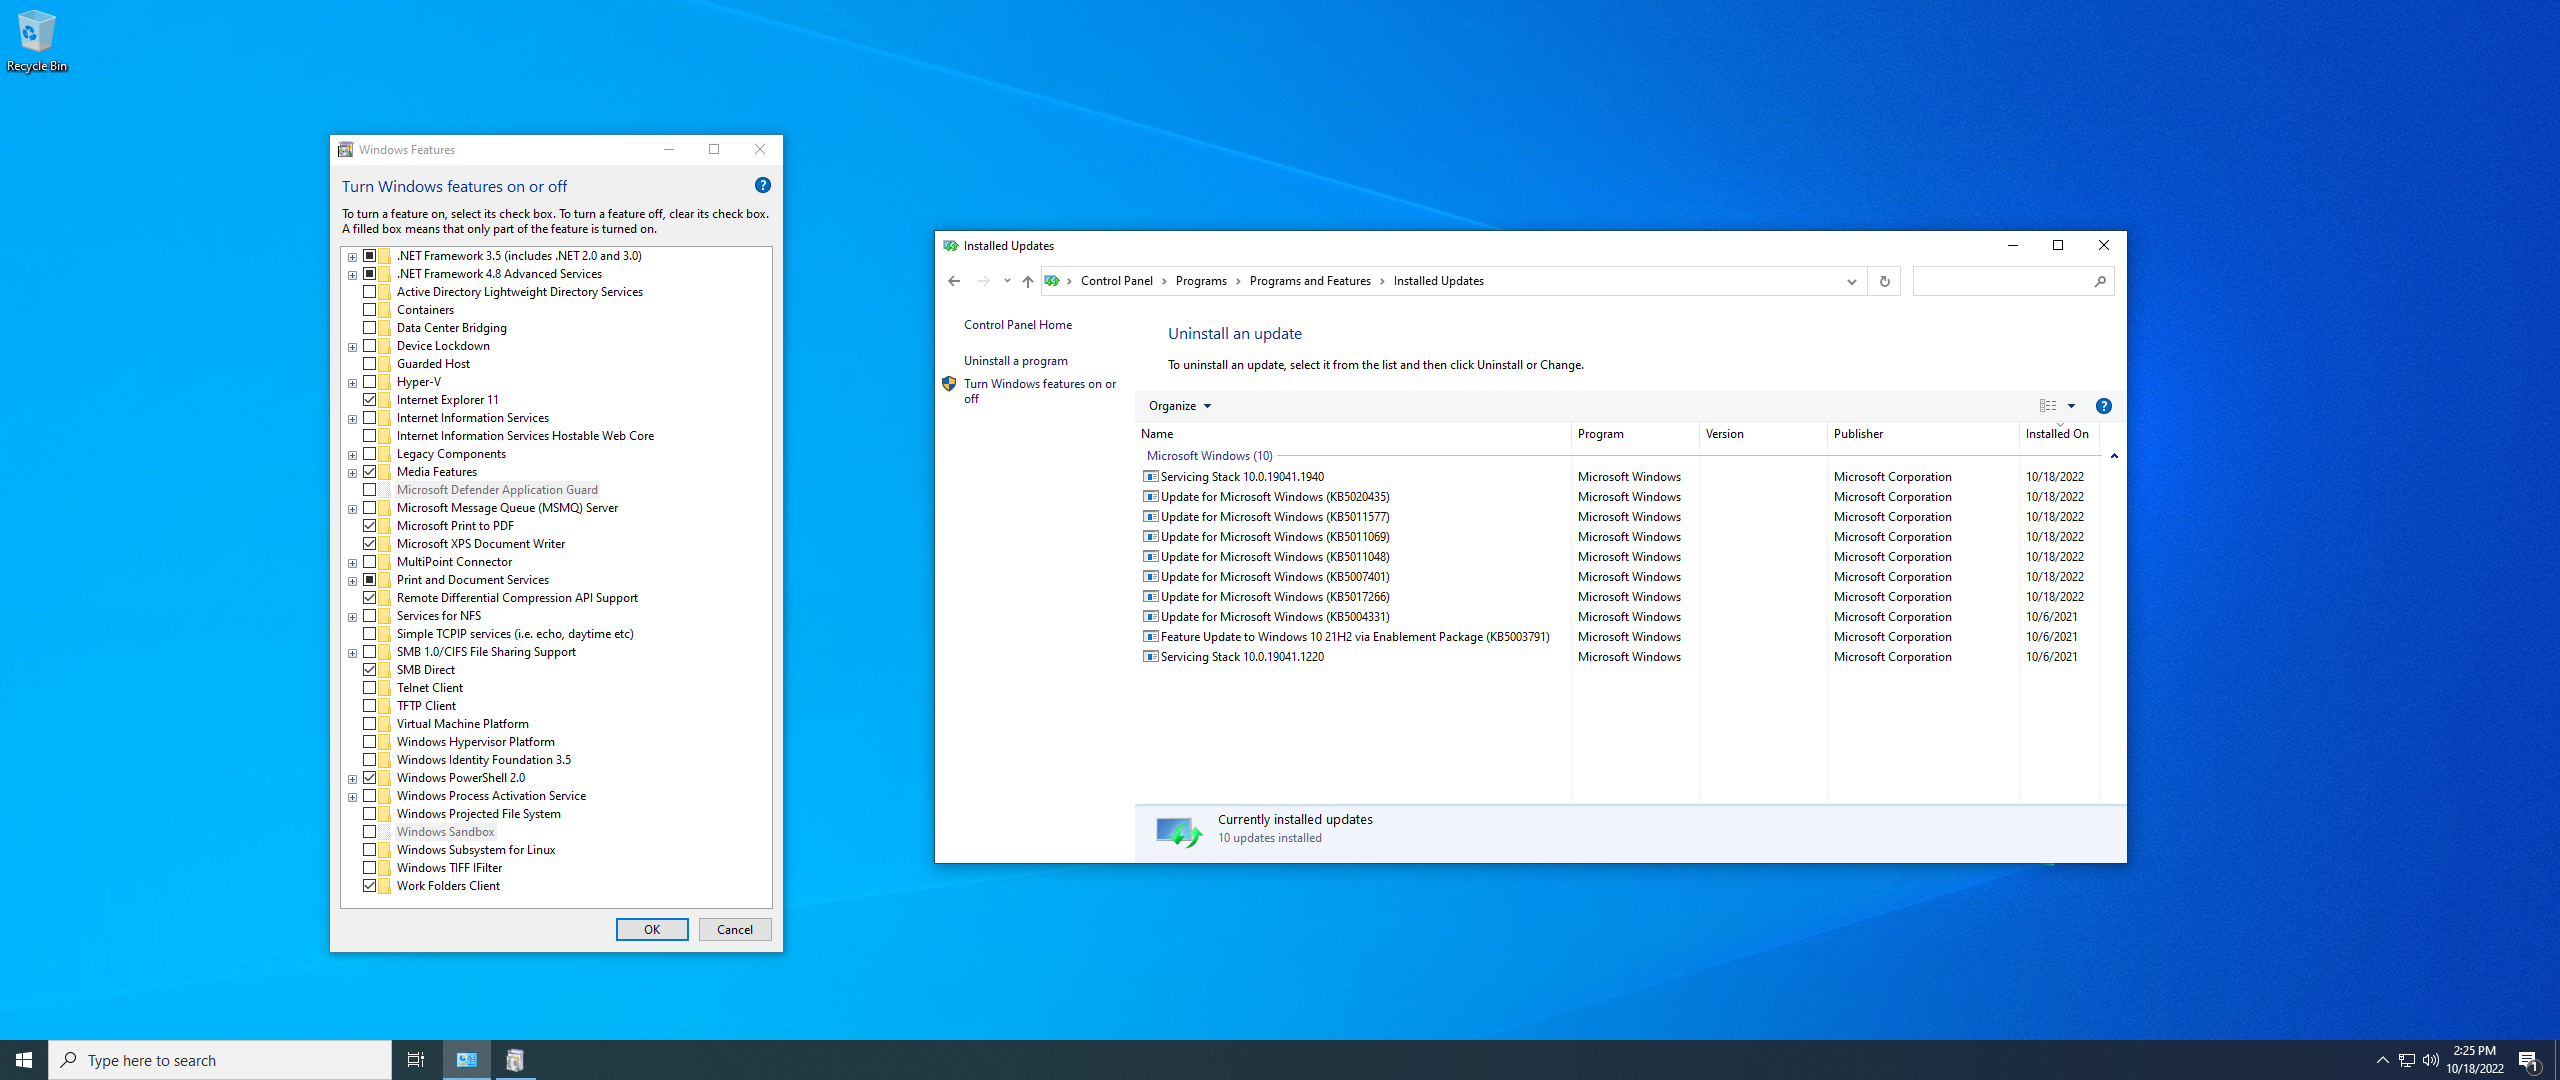Show hidden system tray icons

coord(2382,1060)
